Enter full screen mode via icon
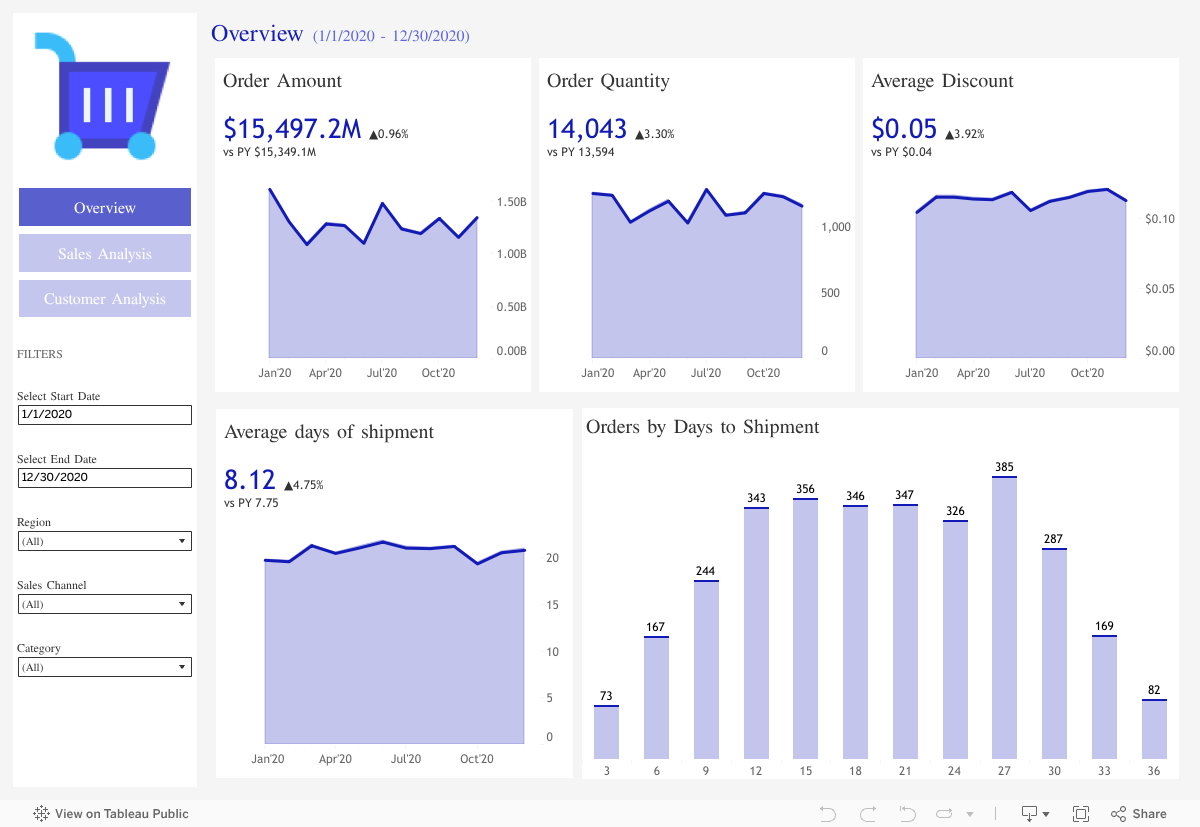The width and height of the screenshot is (1200, 827). (1081, 814)
